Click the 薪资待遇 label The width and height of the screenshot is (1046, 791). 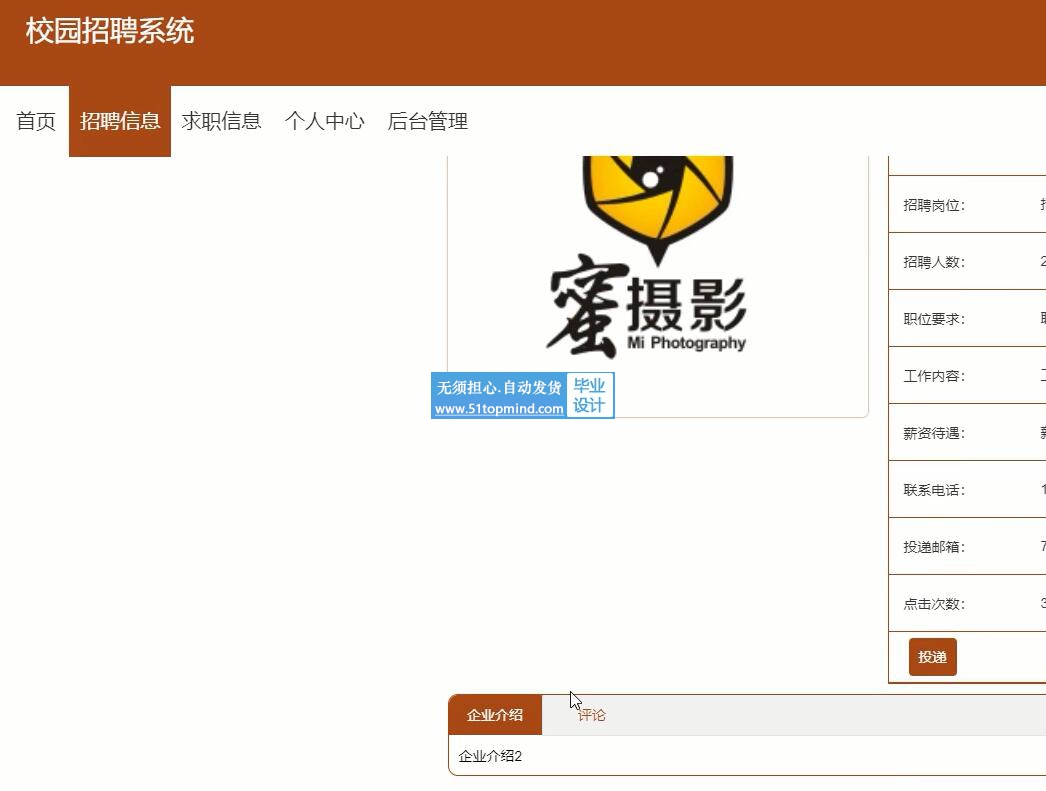pyautogui.click(x=934, y=434)
